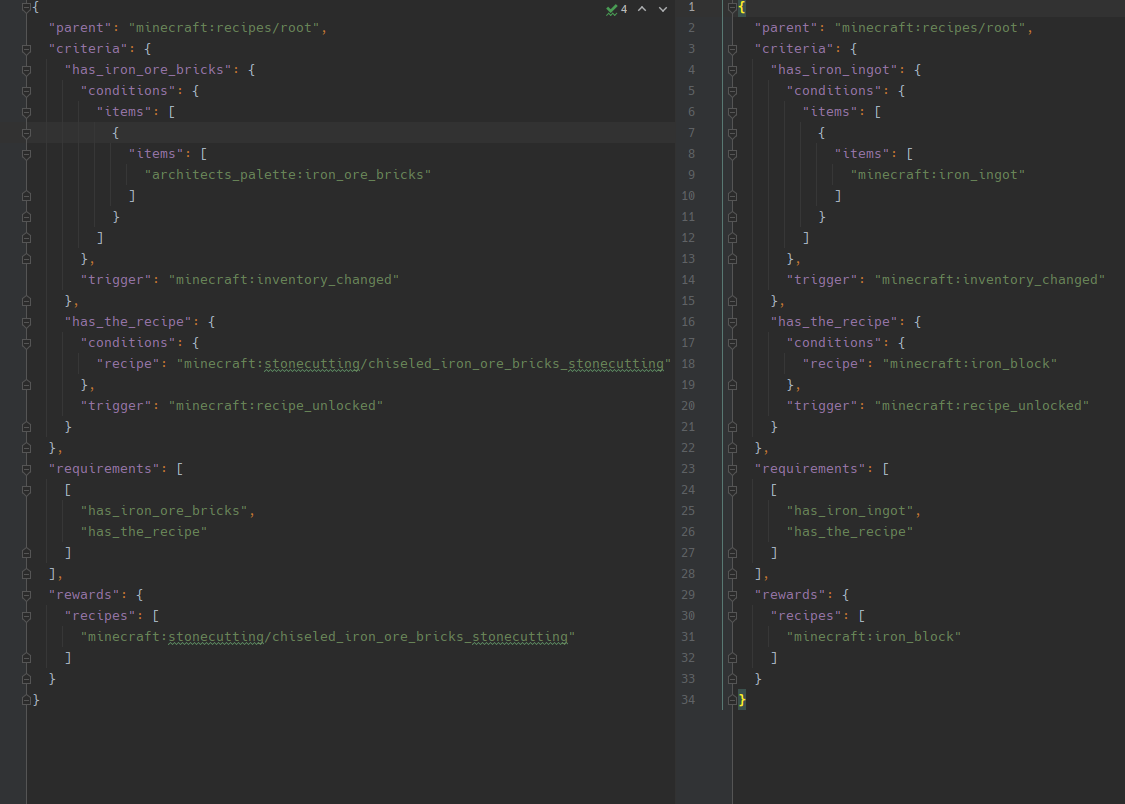Go to next highlighted problem arrow

(663, 9)
